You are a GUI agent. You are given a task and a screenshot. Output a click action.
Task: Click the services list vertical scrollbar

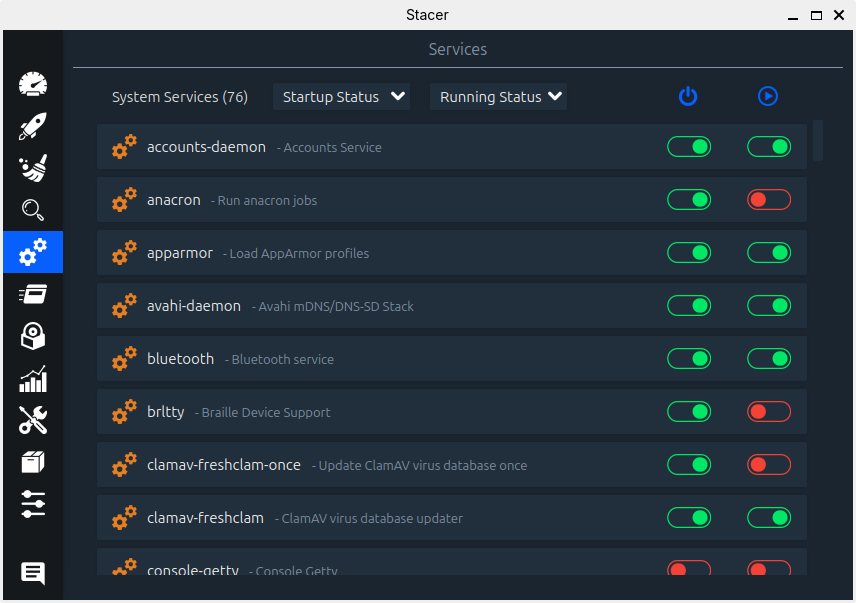(818, 141)
